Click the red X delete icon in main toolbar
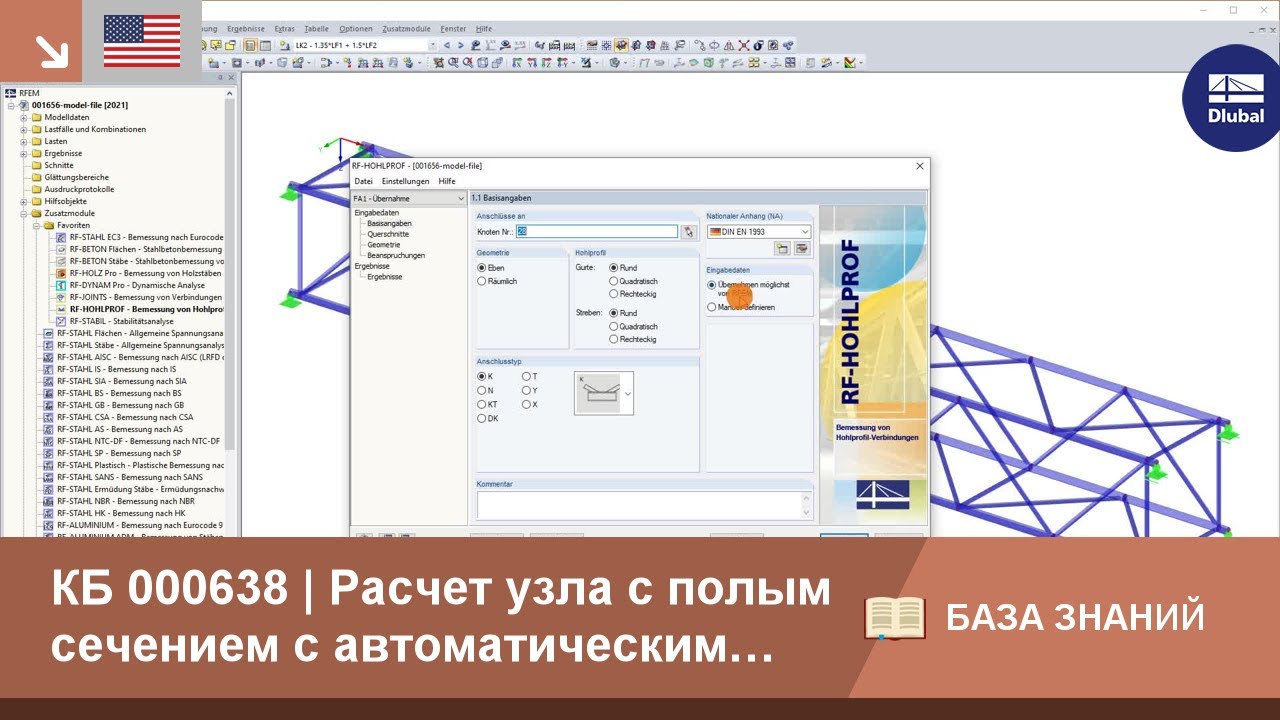This screenshot has height=720, width=1280. [x=743, y=45]
